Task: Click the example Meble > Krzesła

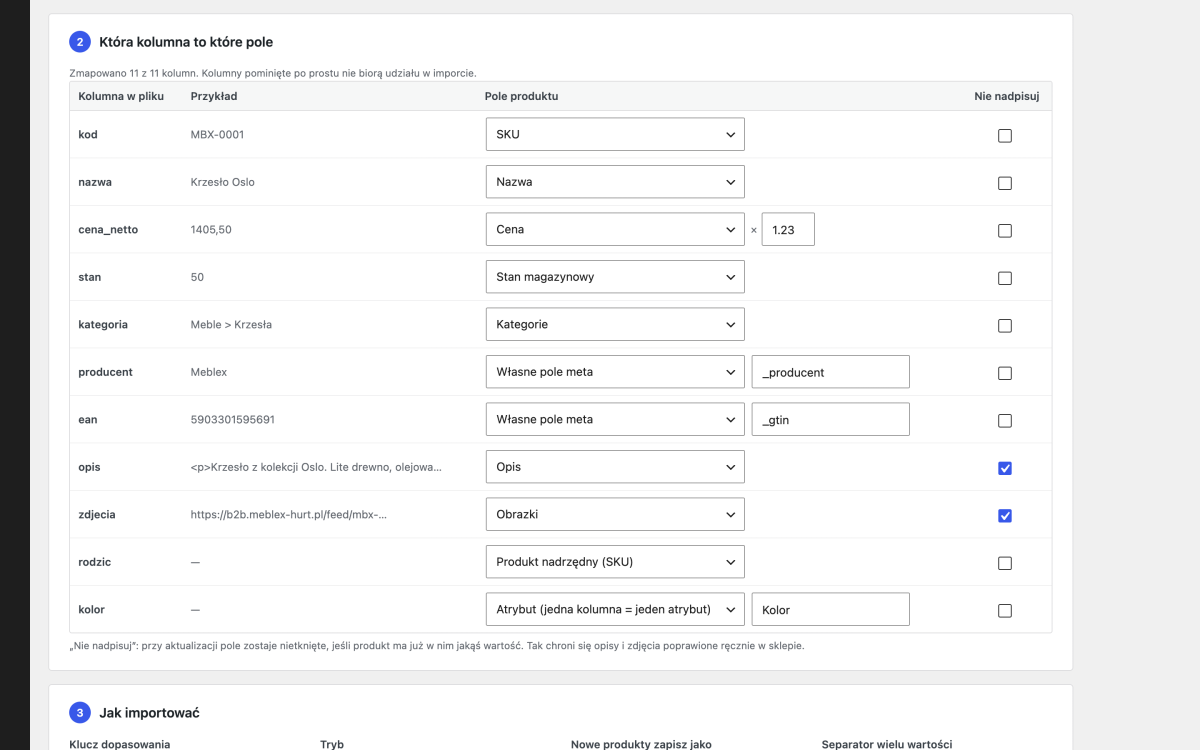Action: pos(231,324)
